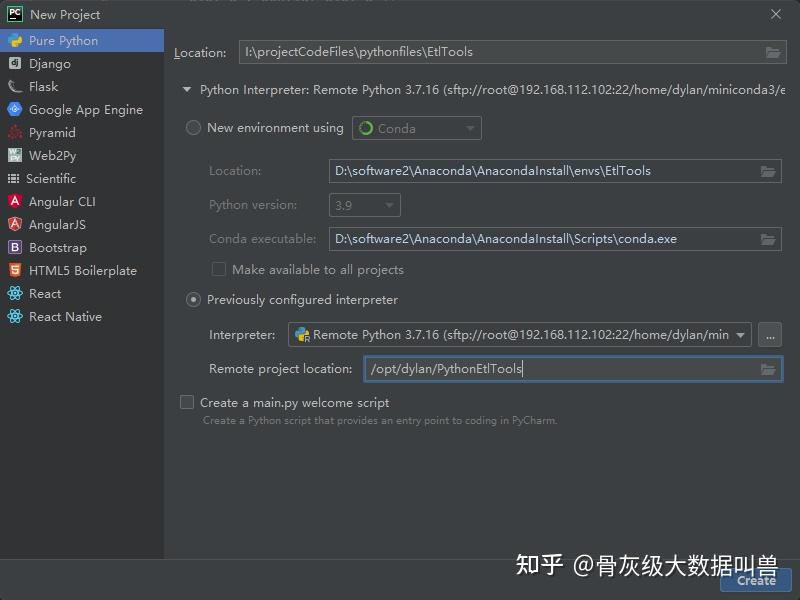Enable Make available to all projects
The image size is (800, 600).
[217, 269]
